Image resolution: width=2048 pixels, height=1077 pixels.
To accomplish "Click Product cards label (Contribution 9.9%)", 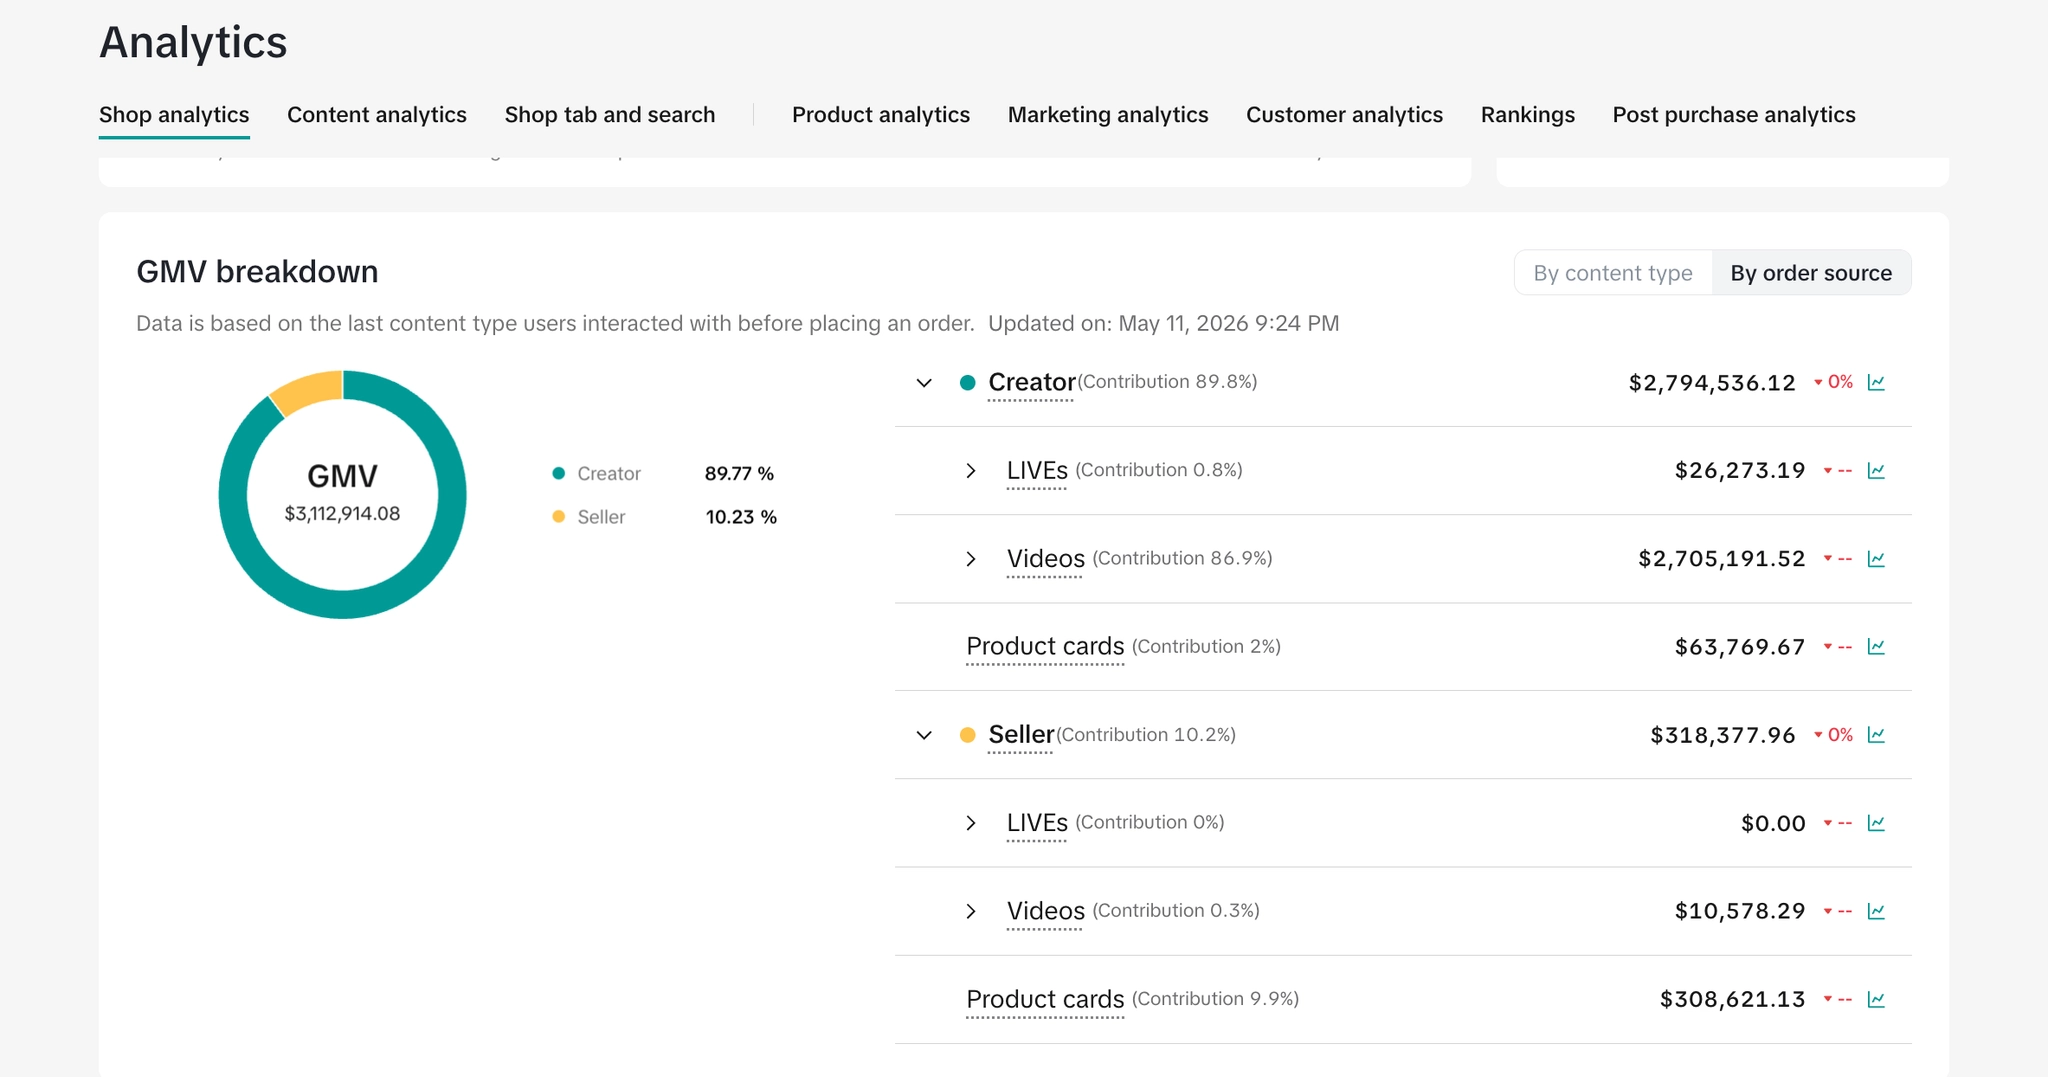I will (x=1045, y=999).
